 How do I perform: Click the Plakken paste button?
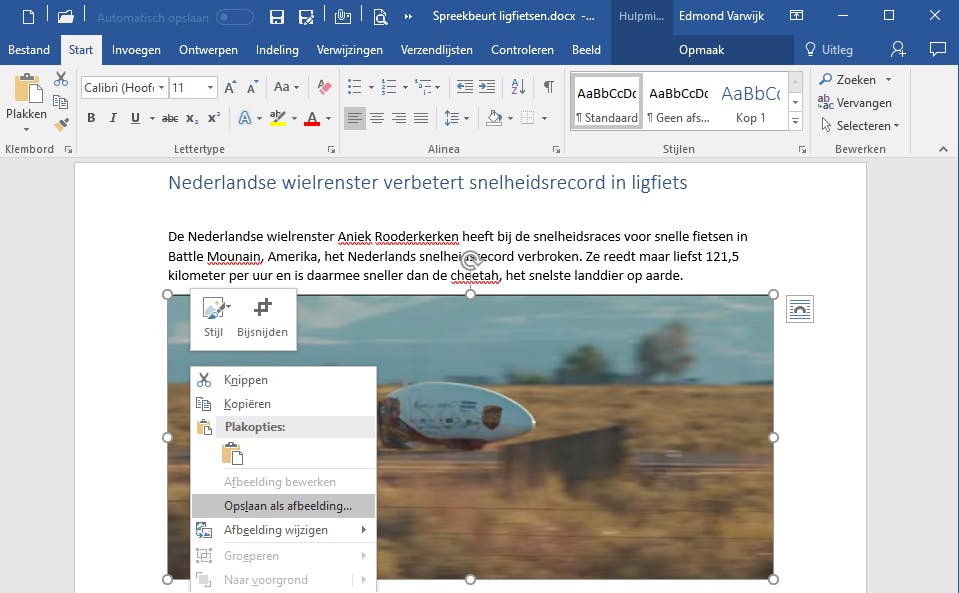pyautogui.click(x=26, y=96)
